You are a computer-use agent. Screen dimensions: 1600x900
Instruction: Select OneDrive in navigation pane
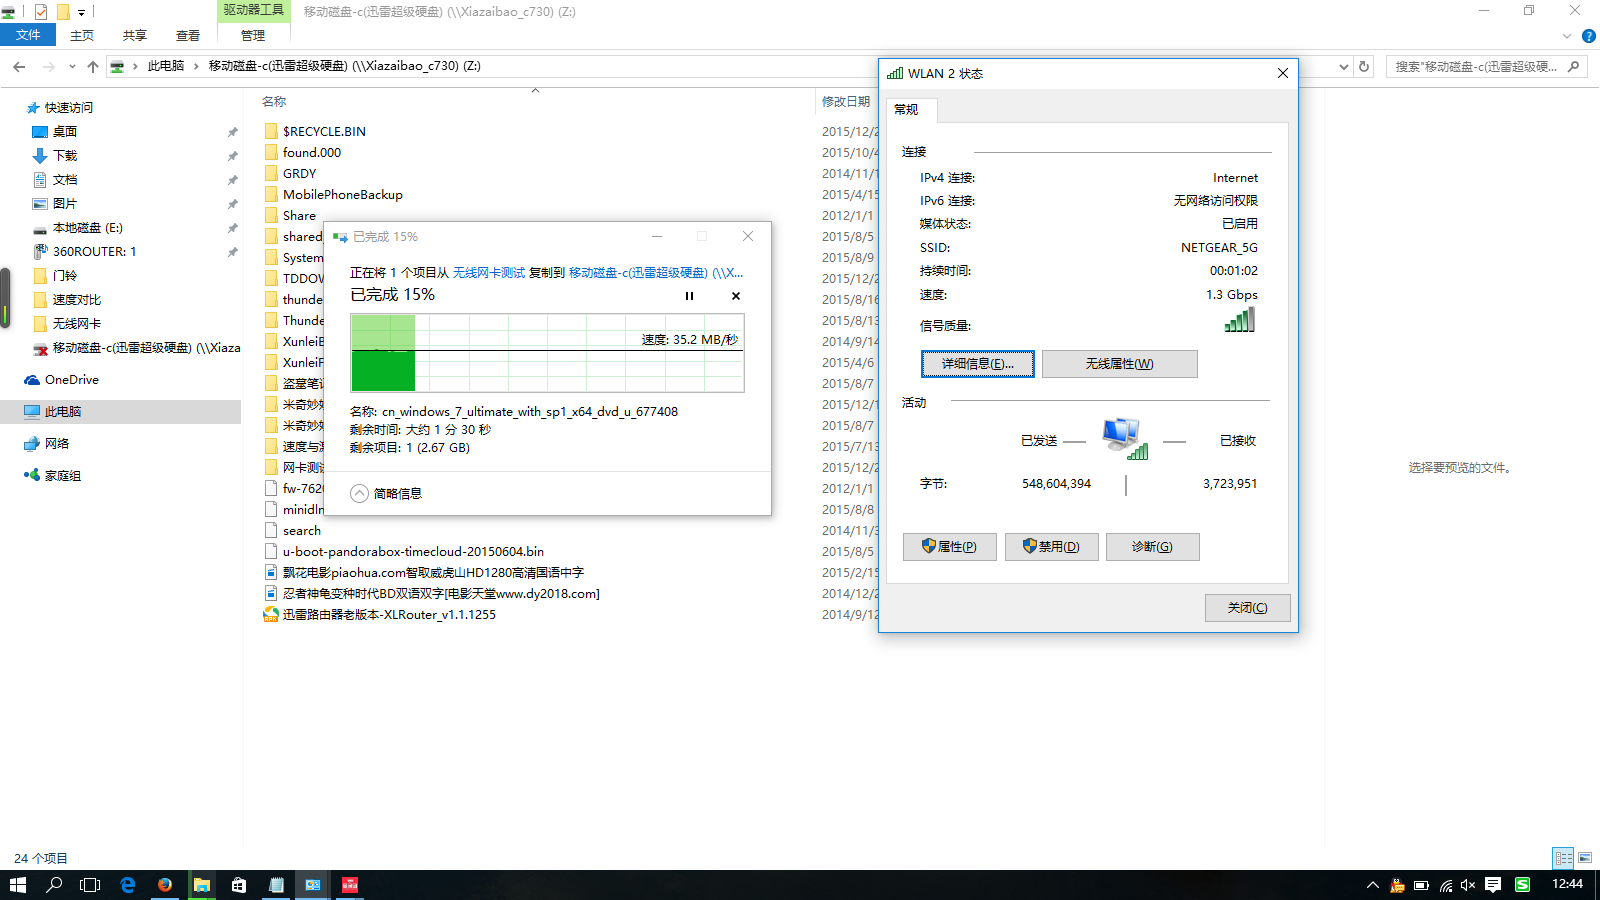71,380
